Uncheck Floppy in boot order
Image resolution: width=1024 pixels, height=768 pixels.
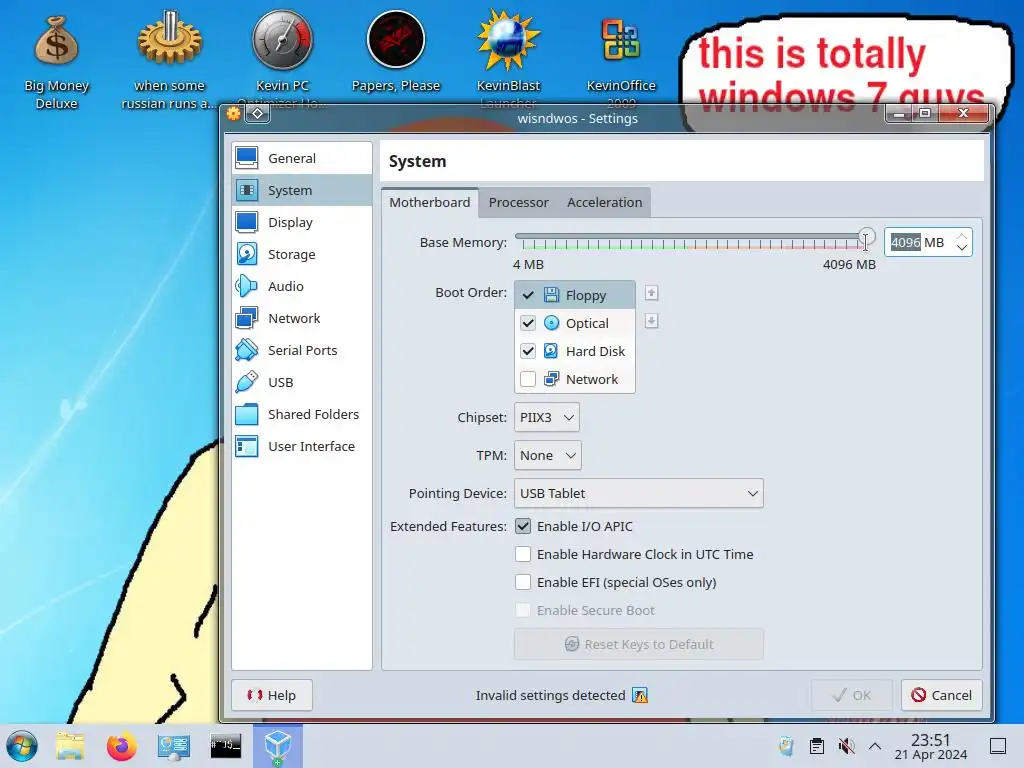528,295
